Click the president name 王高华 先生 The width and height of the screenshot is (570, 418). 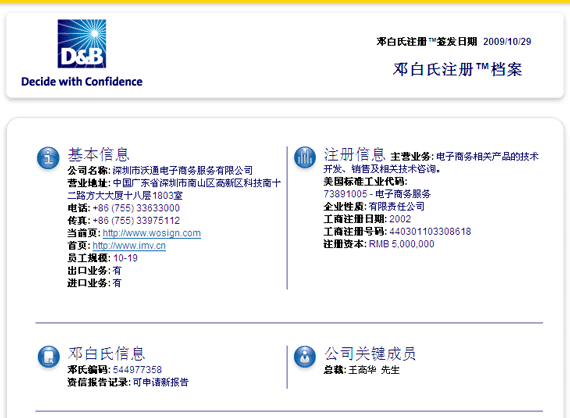pyautogui.click(x=374, y=370)
